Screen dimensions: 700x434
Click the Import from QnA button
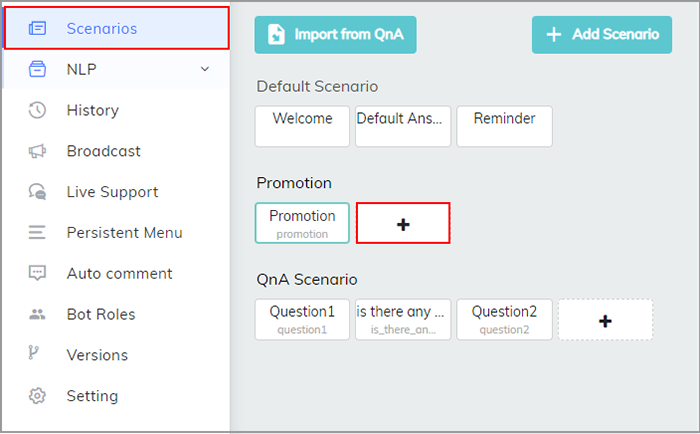(335, 35)
